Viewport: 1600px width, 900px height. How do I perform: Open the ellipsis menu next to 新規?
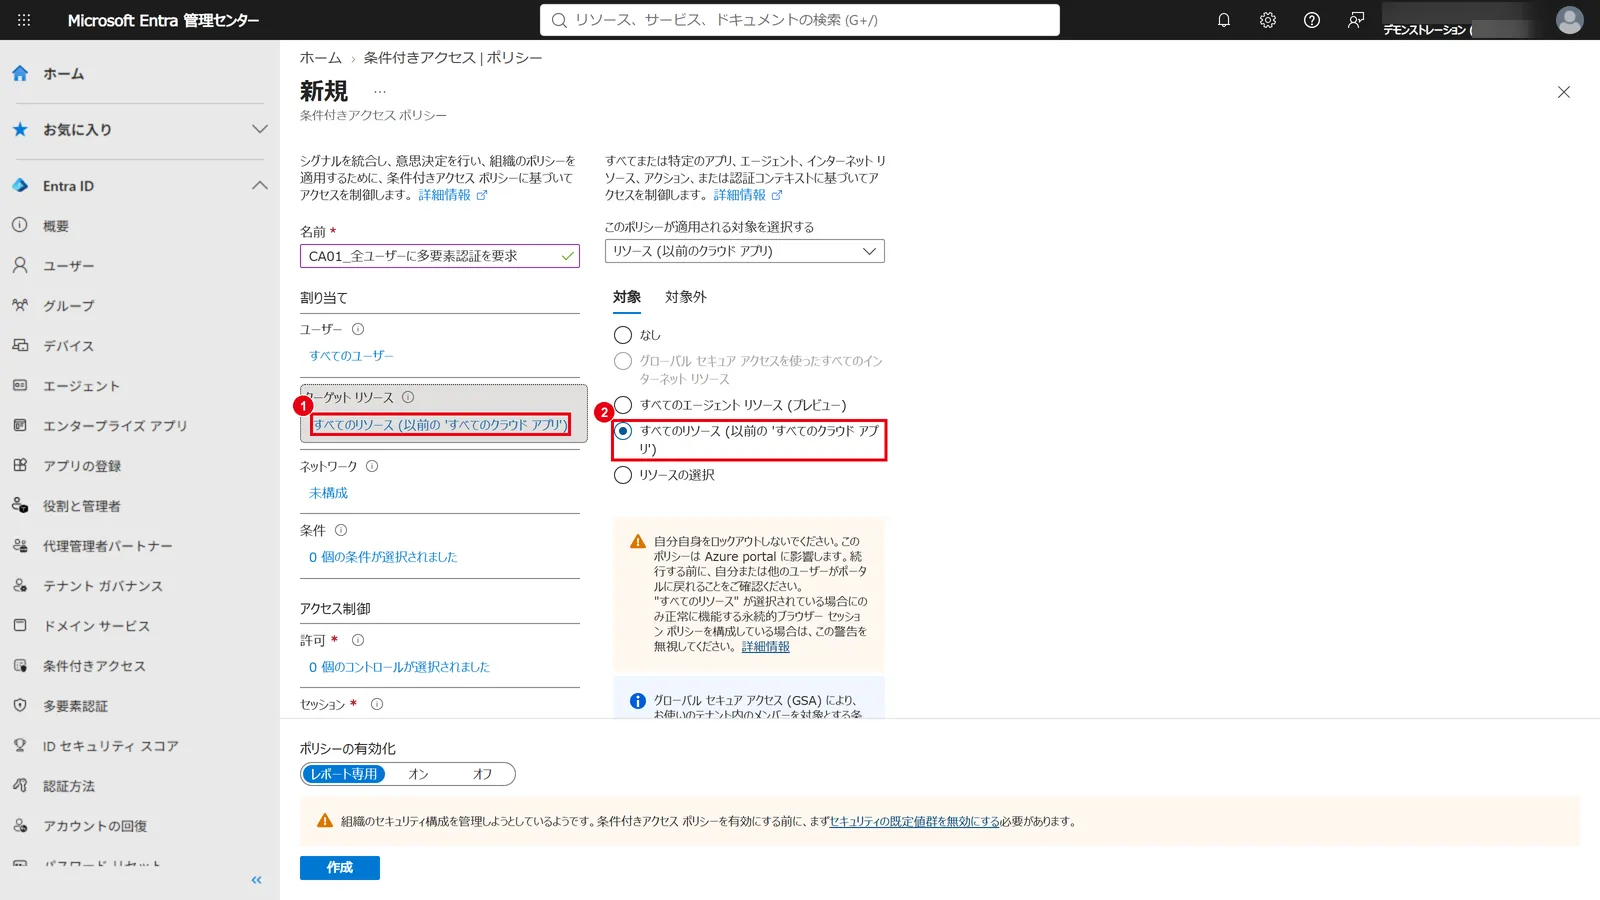(380, 92)
